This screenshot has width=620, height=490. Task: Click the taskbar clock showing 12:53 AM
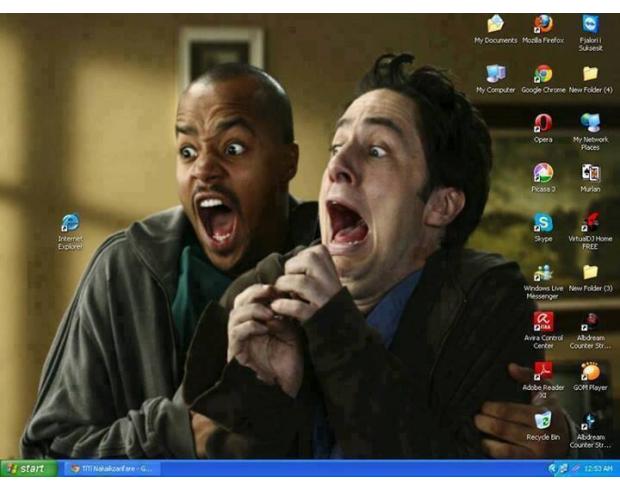pyautogui.click(x=598, y=469)
